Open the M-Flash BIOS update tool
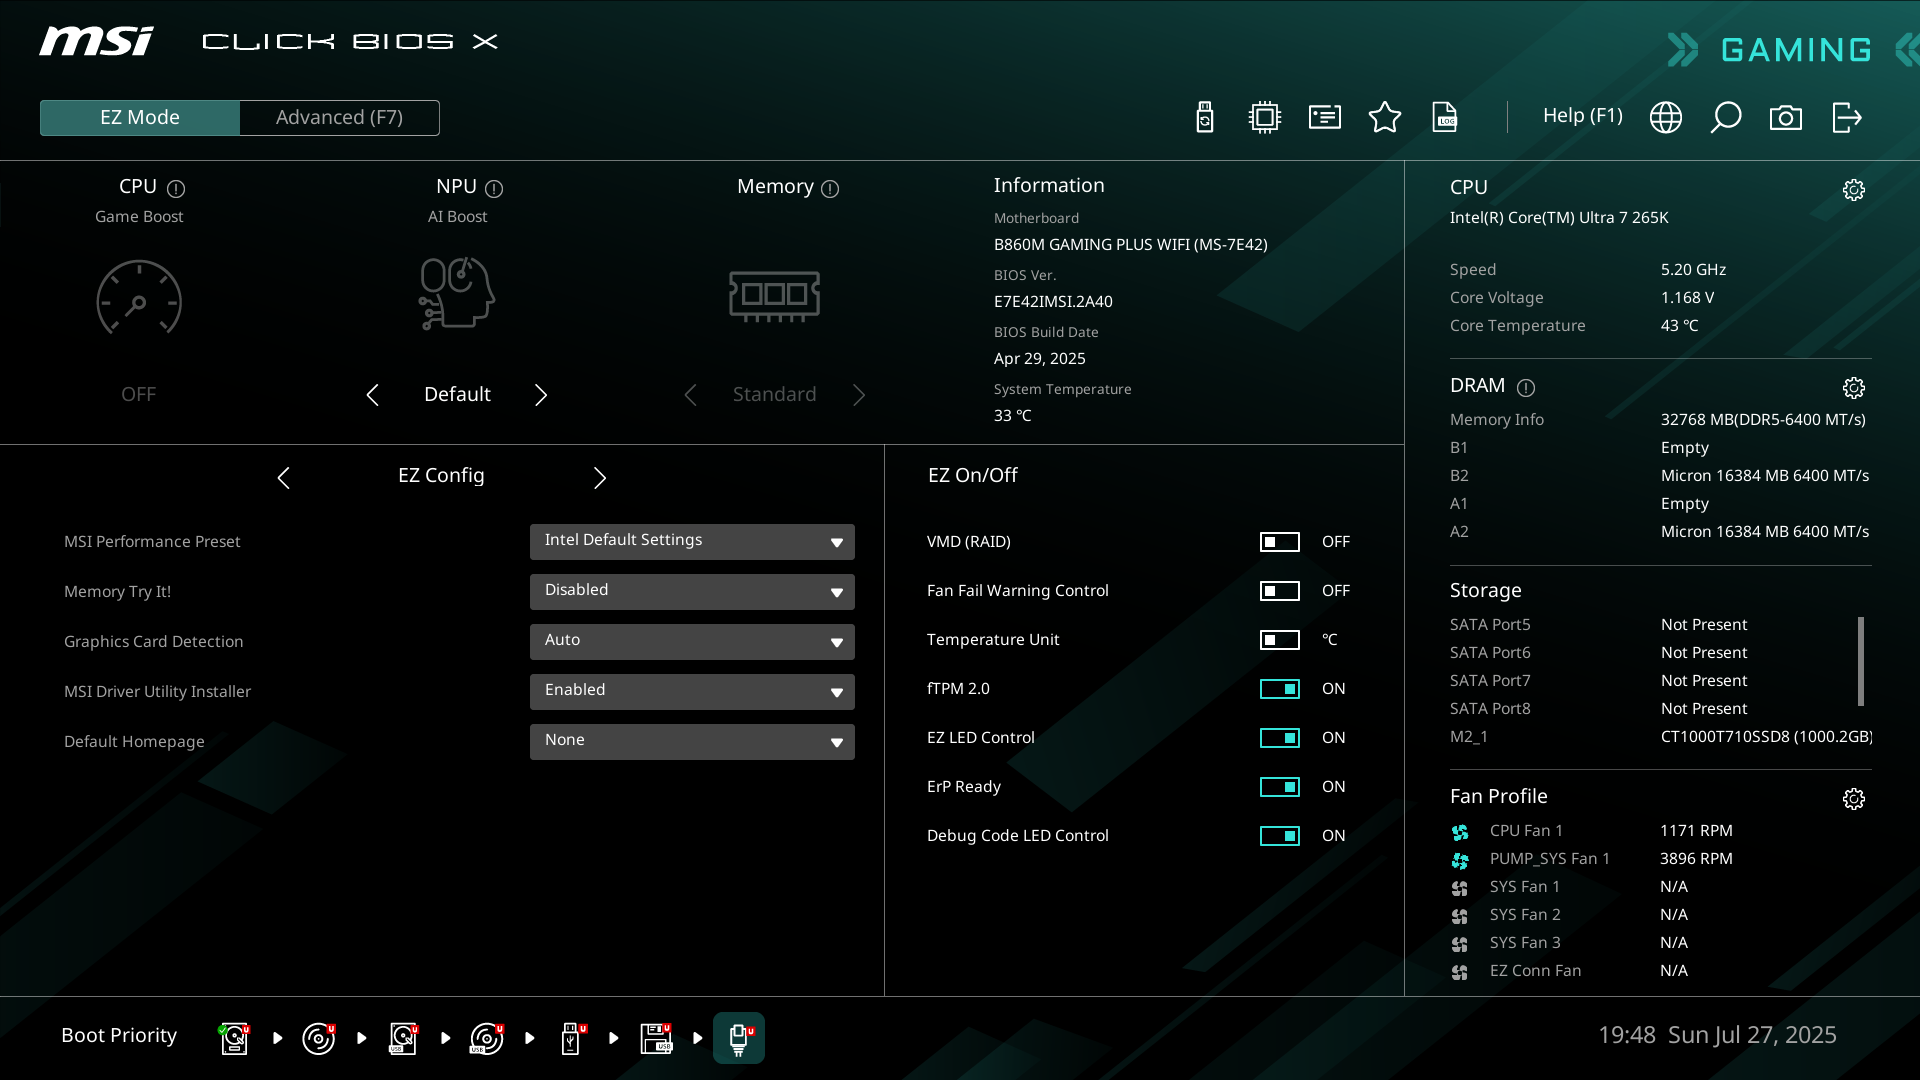The height and width of the screenshot is (1080, 1920). [1204, 117]
